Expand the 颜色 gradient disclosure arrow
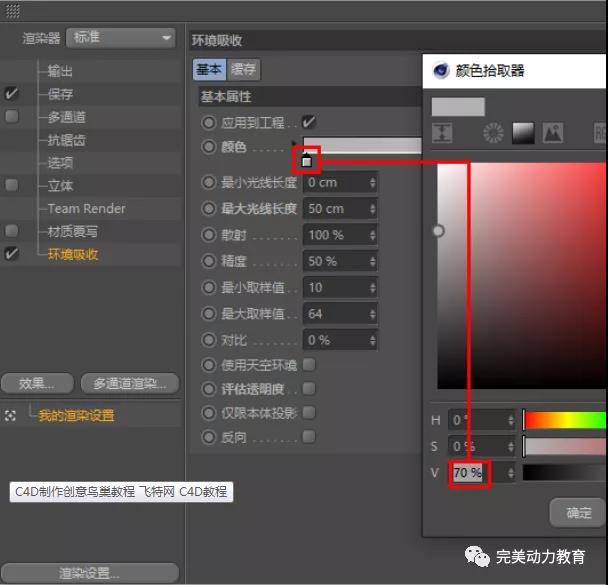 pyautogui.click(x=294, y=143)
